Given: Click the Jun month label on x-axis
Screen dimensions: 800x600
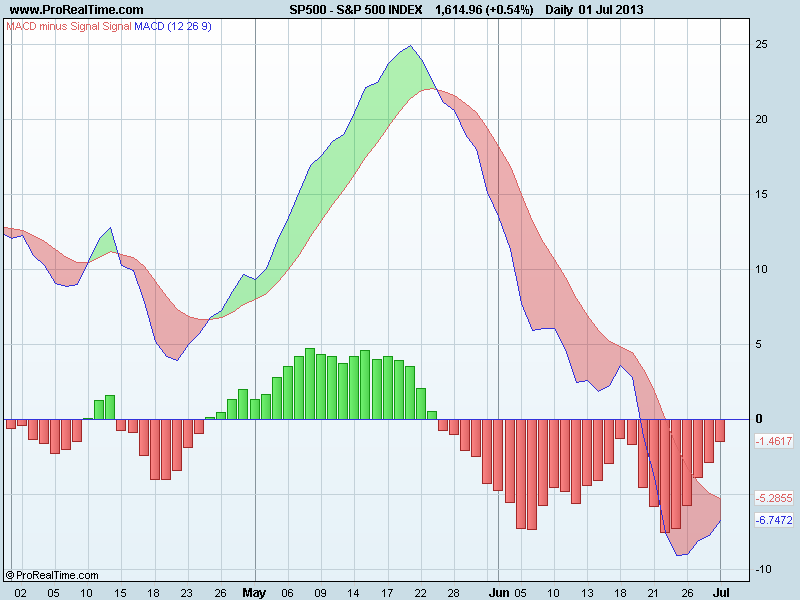Looking at the screenshot, I should 499,592.
